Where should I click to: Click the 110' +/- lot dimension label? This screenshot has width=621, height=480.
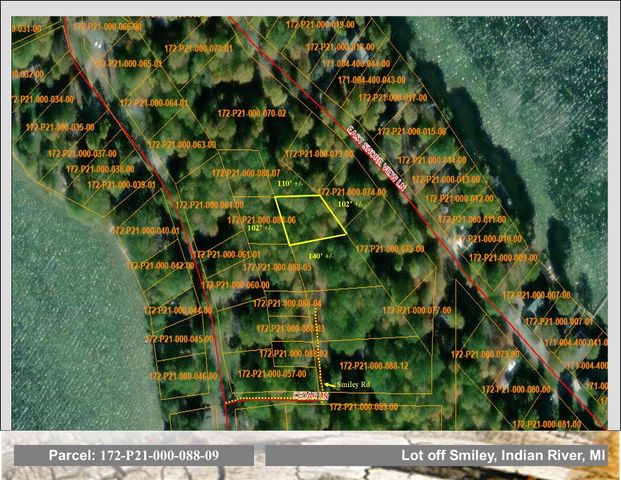point(291,184)
